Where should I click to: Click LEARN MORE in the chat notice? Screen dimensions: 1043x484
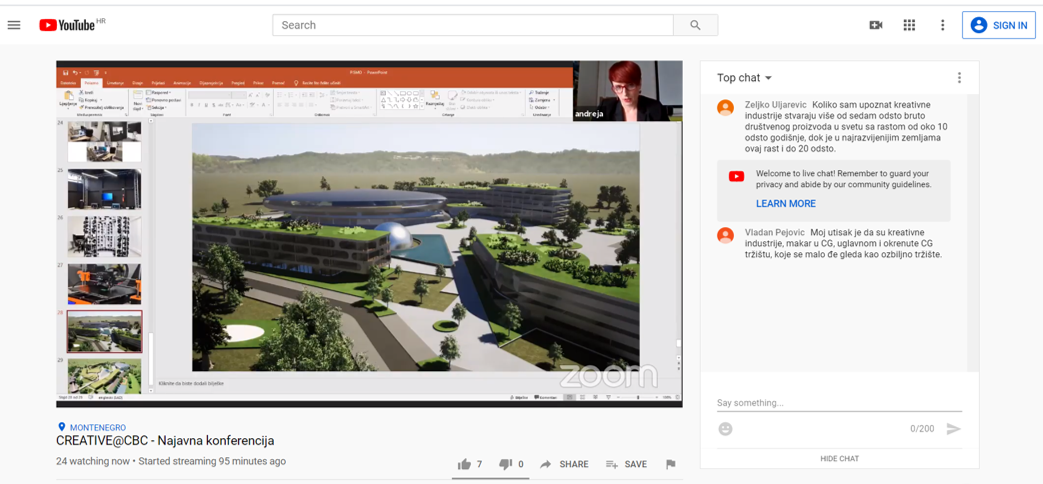click(x=786, y=204)
